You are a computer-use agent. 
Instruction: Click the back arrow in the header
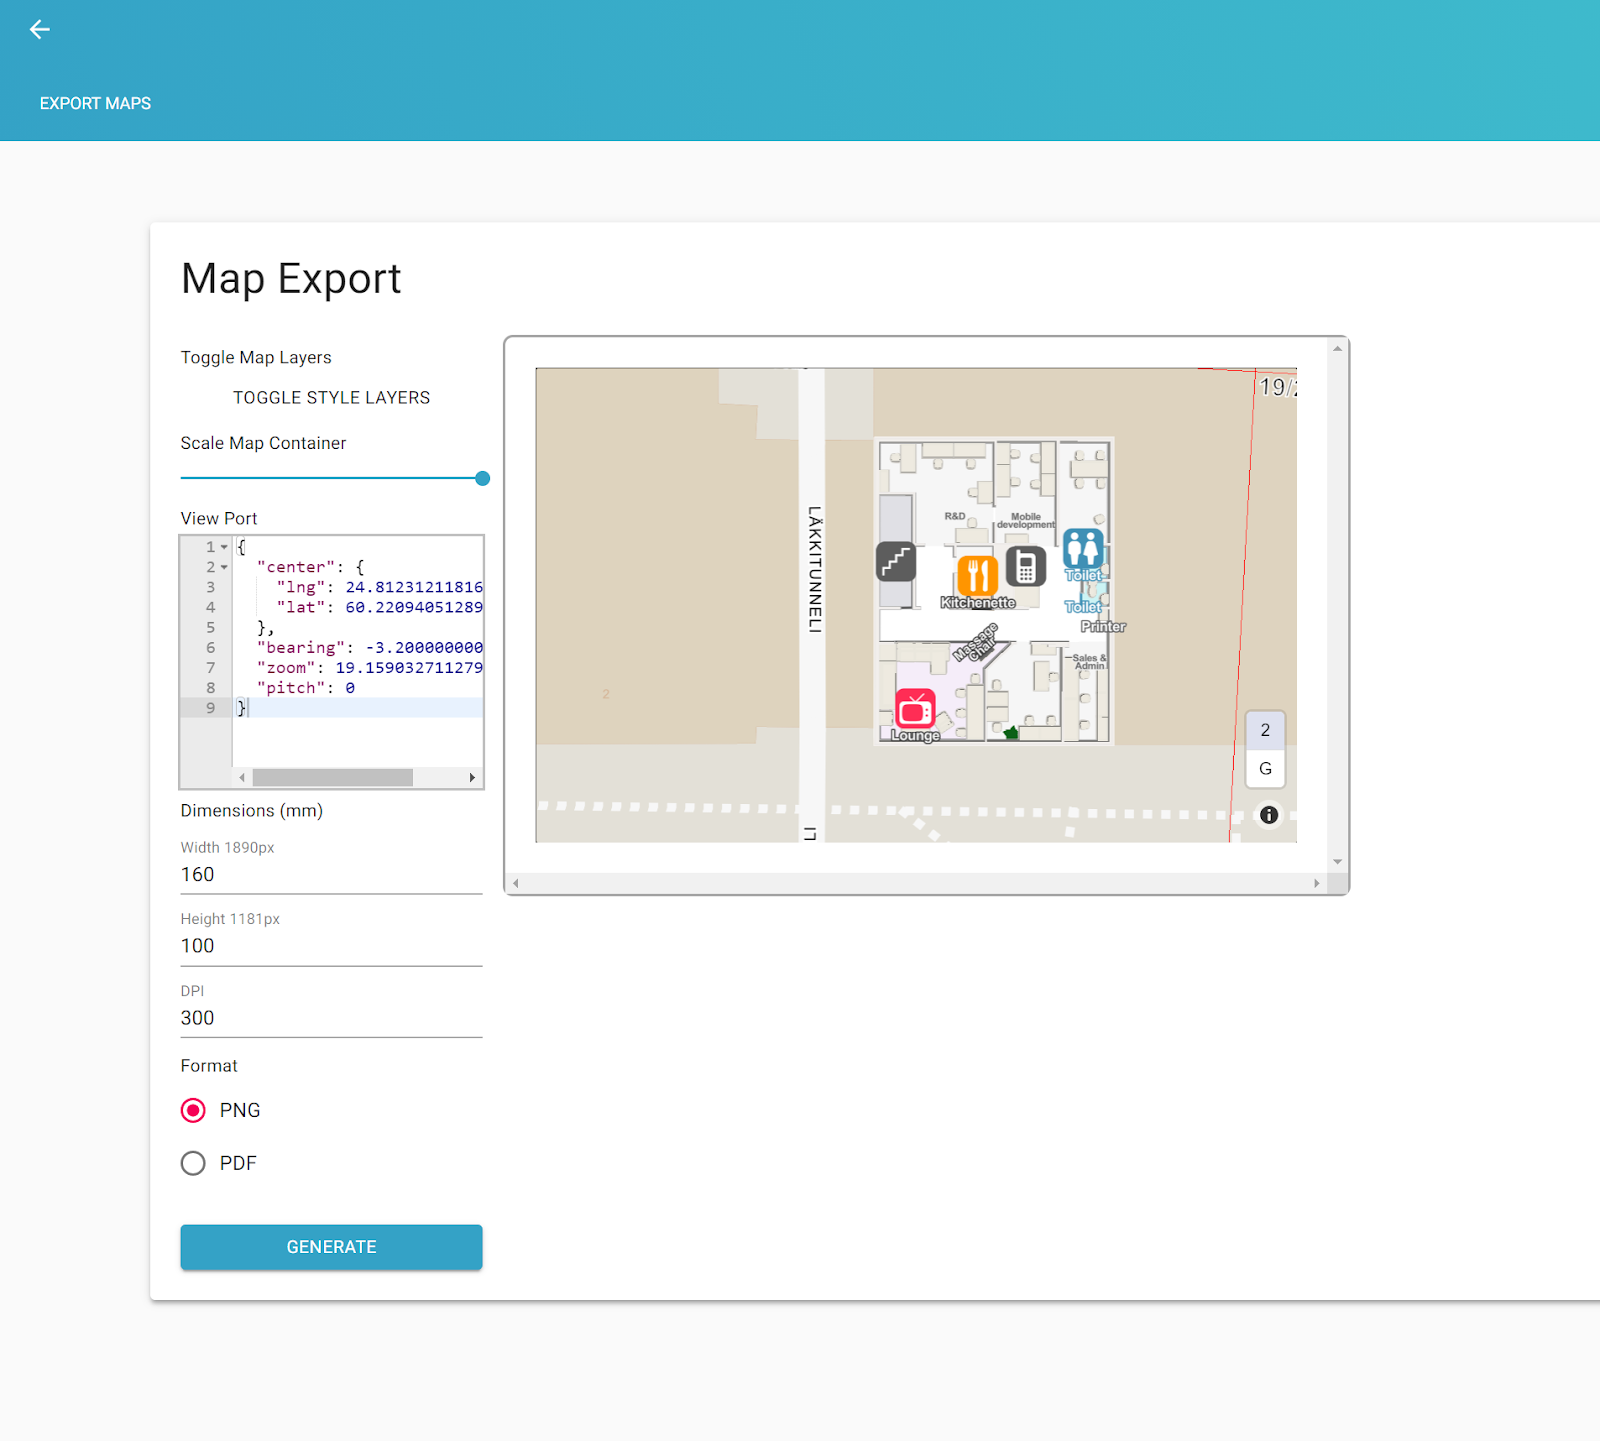(x=39, y=29)
